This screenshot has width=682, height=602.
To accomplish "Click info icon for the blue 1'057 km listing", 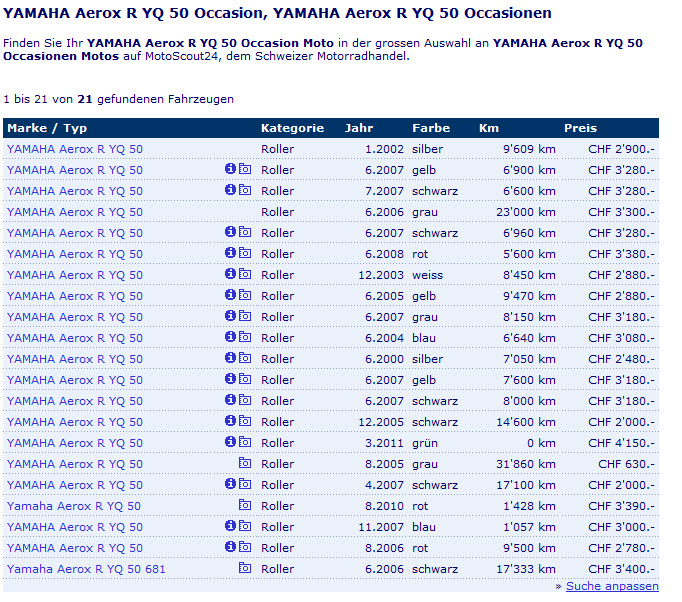I will pos(230,527).
